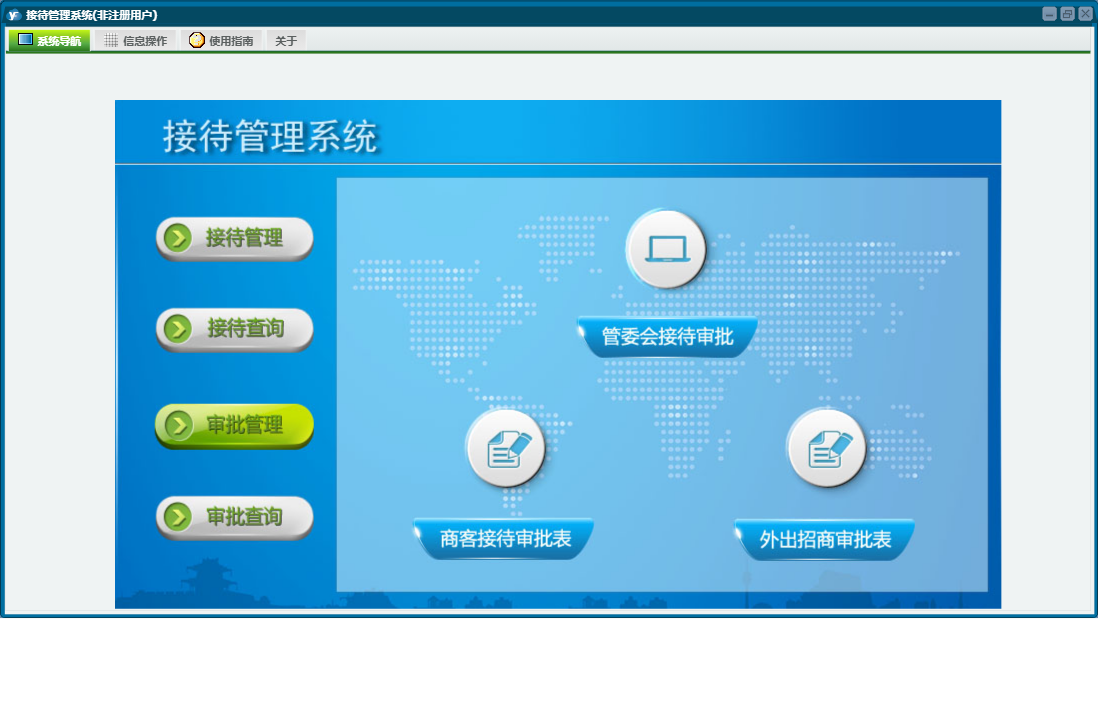Select the 审批查询 sidebar button

[234, 517]
